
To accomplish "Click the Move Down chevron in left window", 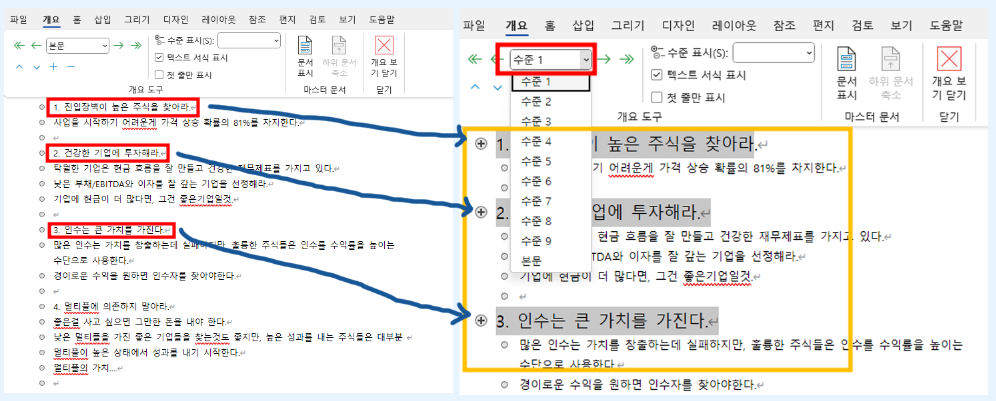I will click(36, 66).
